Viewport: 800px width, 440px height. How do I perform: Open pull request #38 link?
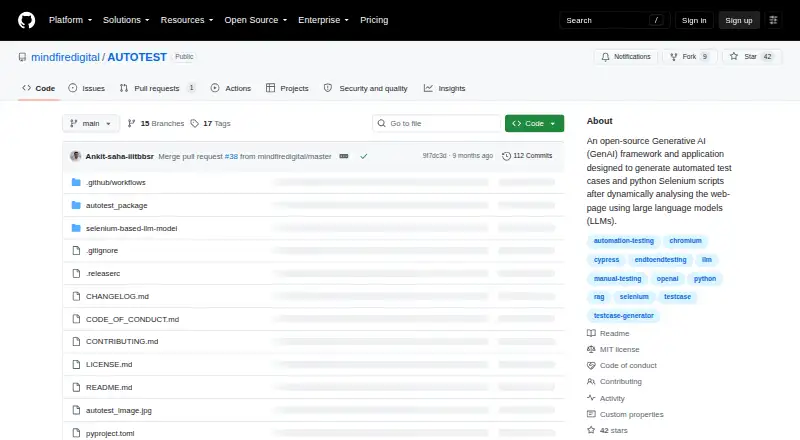pos(231,156)
